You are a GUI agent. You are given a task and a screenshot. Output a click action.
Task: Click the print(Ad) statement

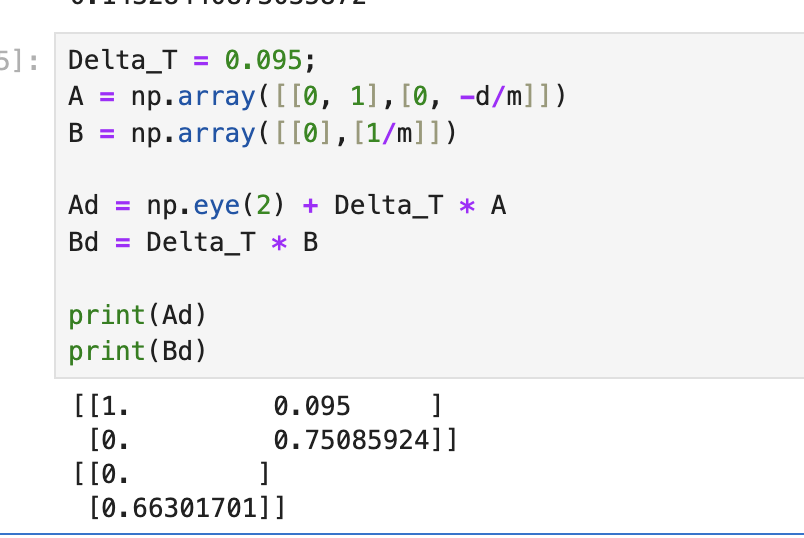pos(137,315)
